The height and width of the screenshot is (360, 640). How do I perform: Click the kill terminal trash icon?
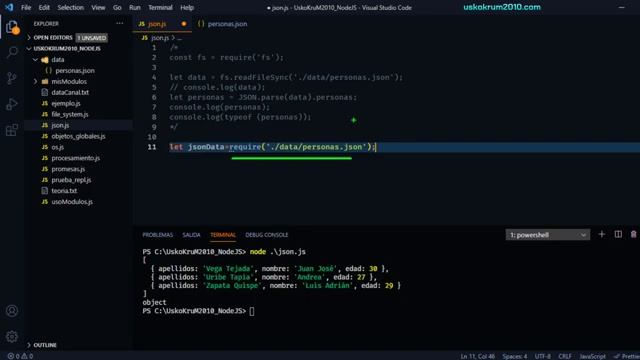[x=633, y=234]
